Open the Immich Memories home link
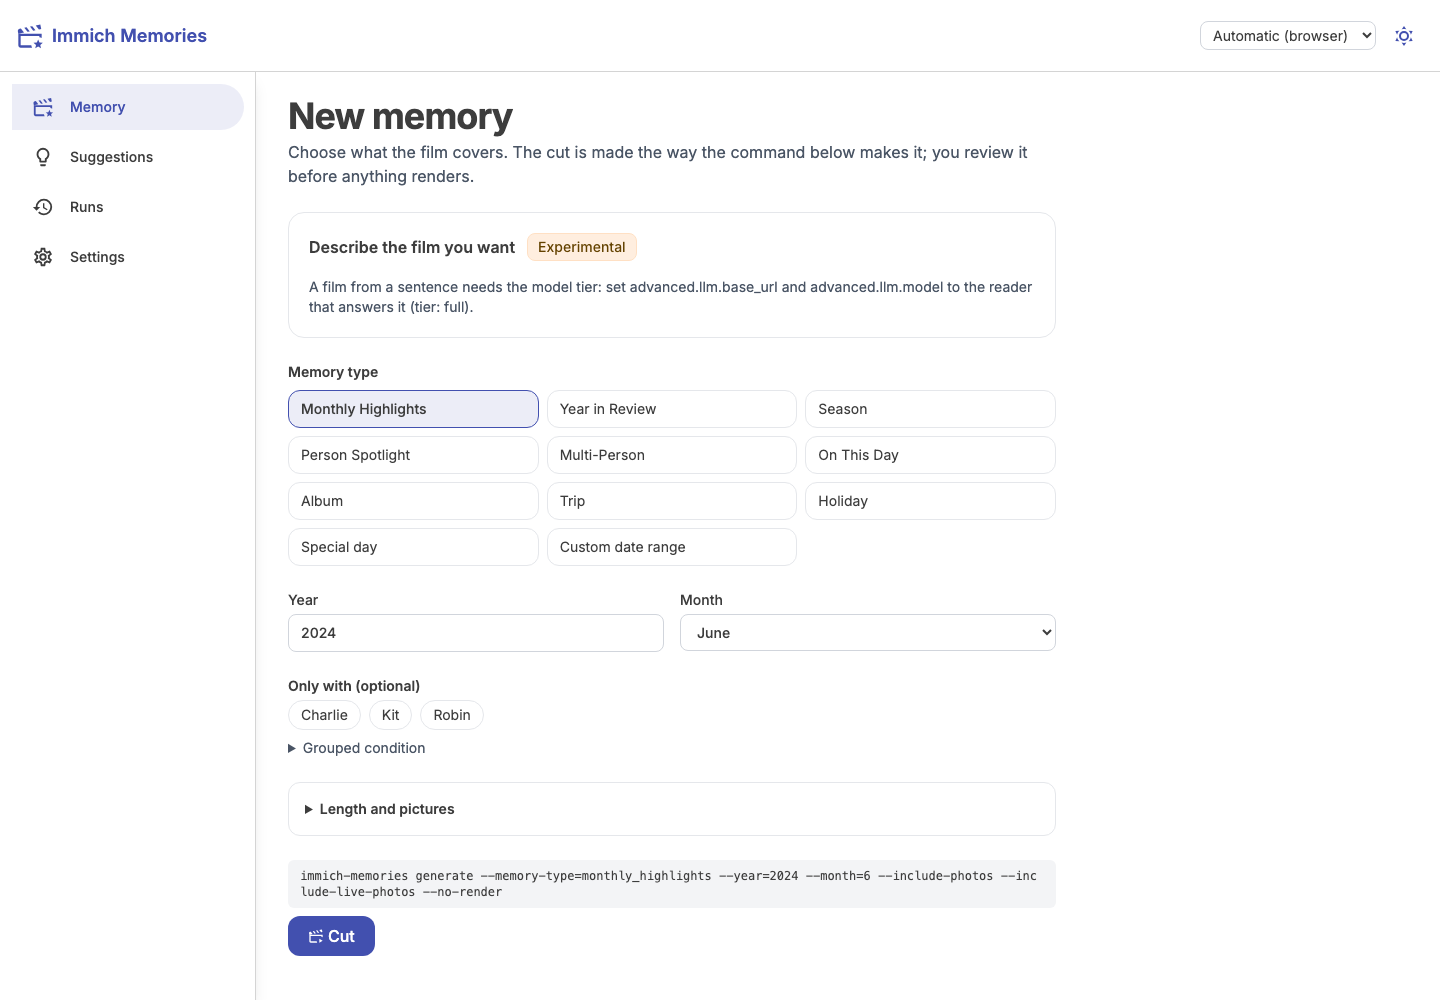Viewport: 1440px width, 1000px height. (112, 36)
